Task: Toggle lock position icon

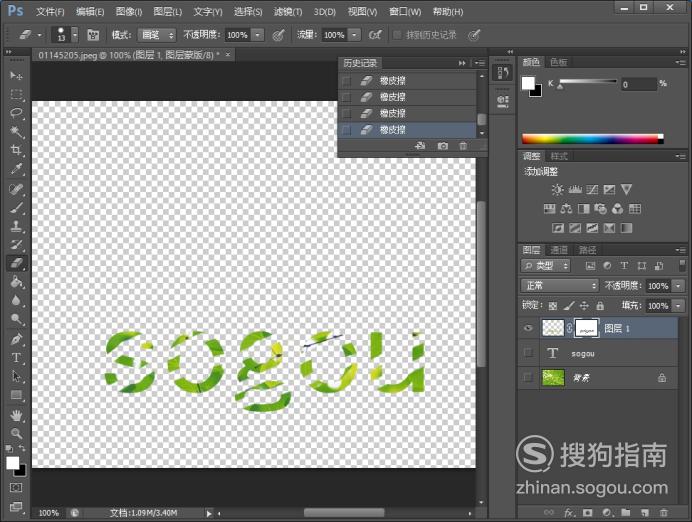Action: click(584, 305)
